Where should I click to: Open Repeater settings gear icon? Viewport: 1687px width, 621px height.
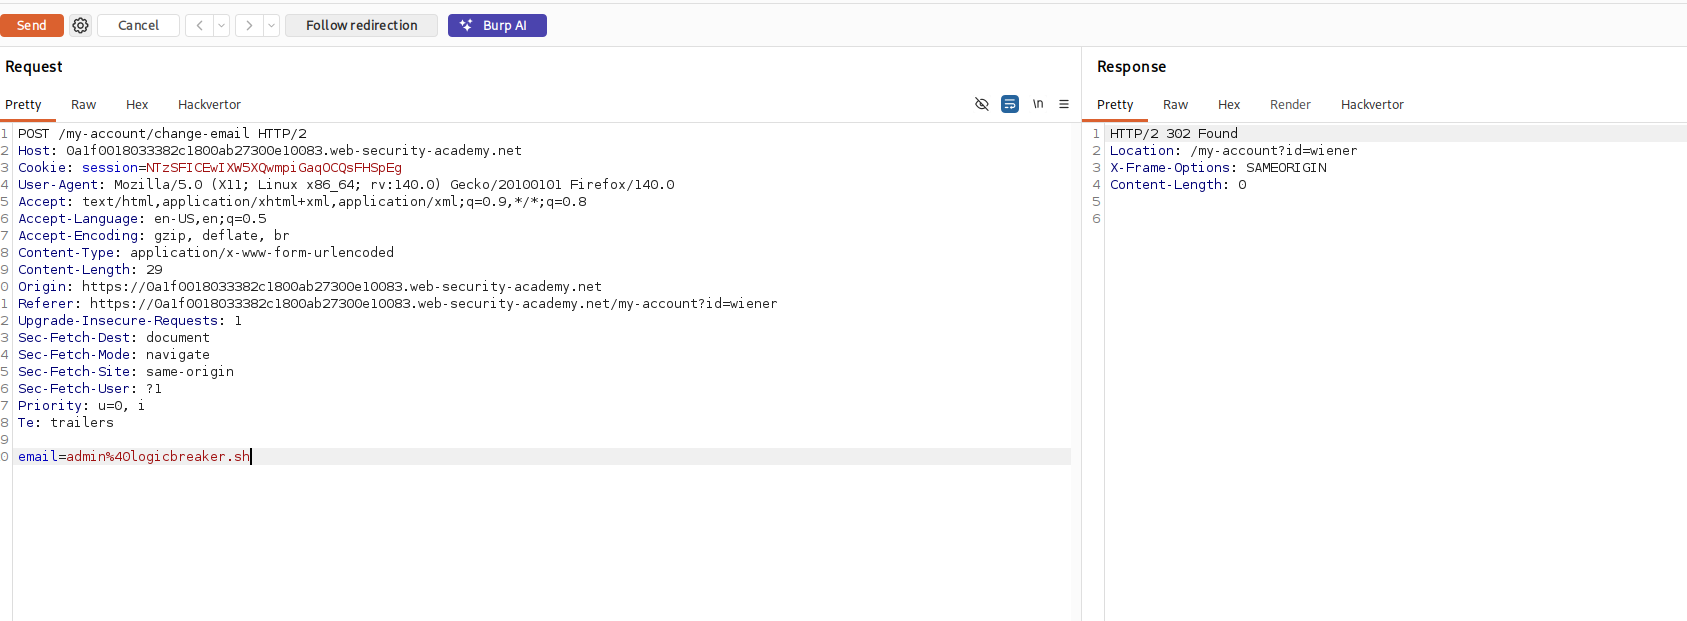81,25
